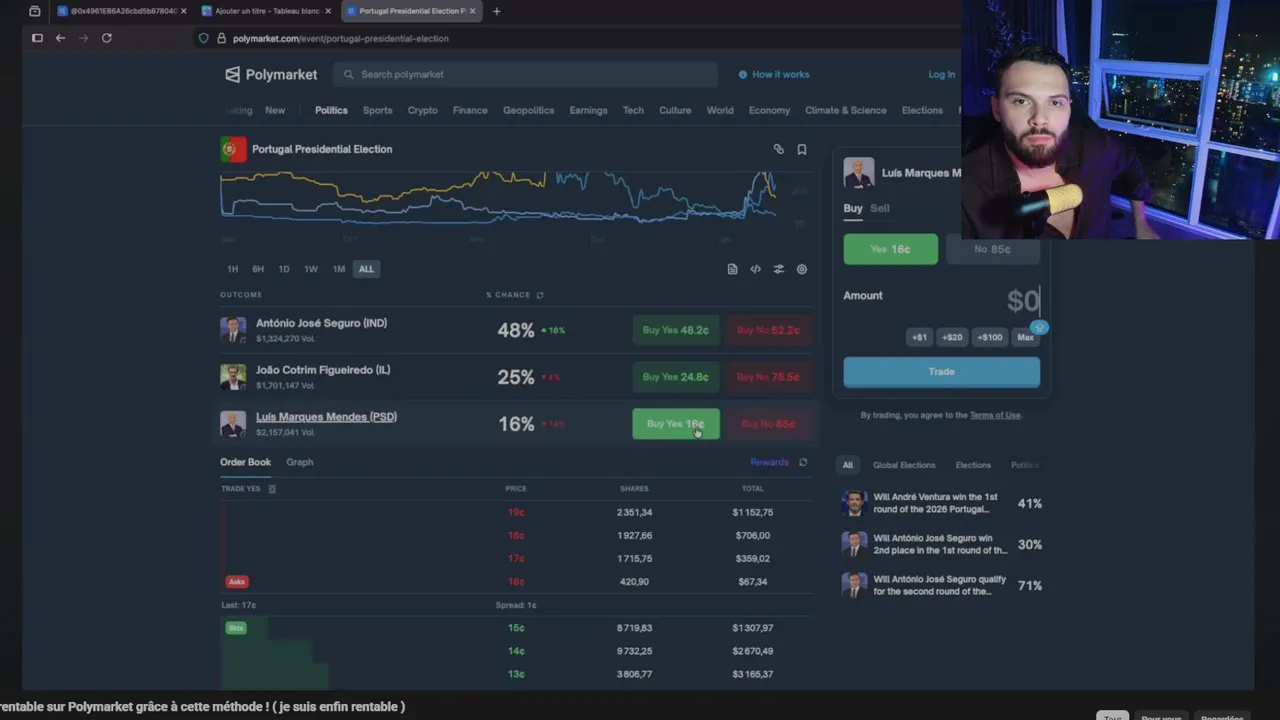Screen dimensions: 1280x720
Task: Select the 1D chart range
Action: (x=284, y=269)
